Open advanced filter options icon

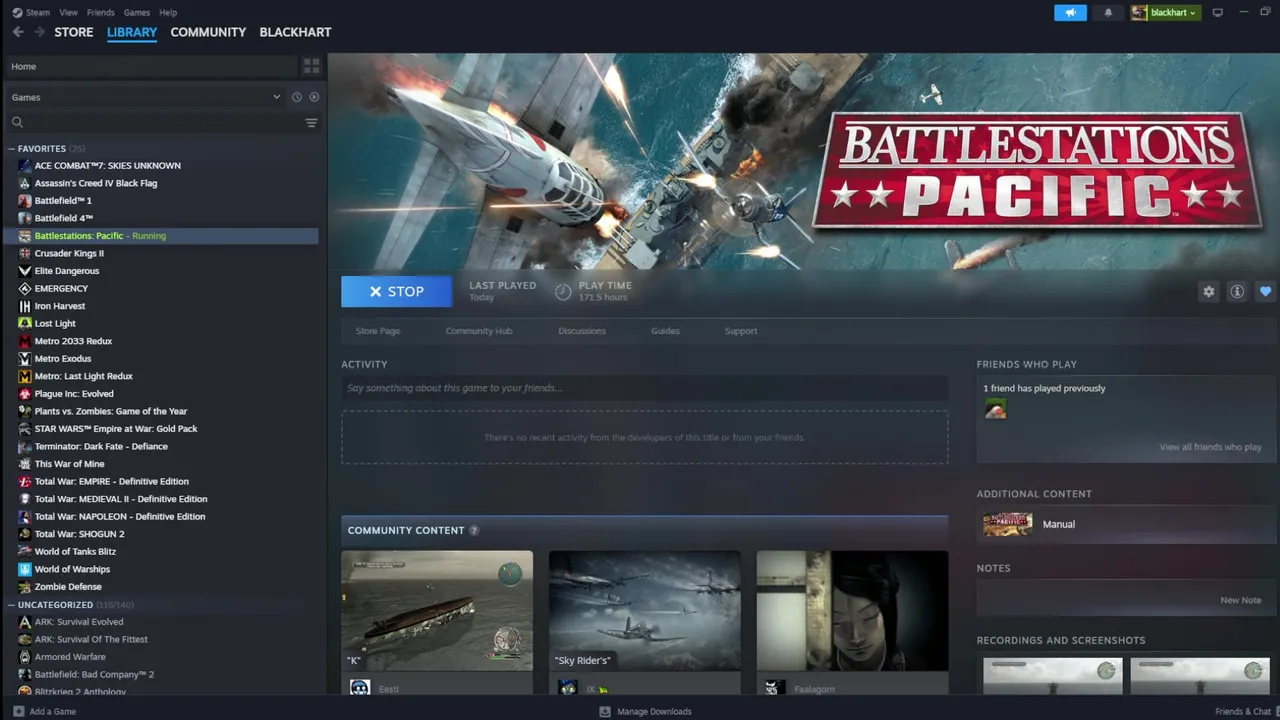click(311, 123)
